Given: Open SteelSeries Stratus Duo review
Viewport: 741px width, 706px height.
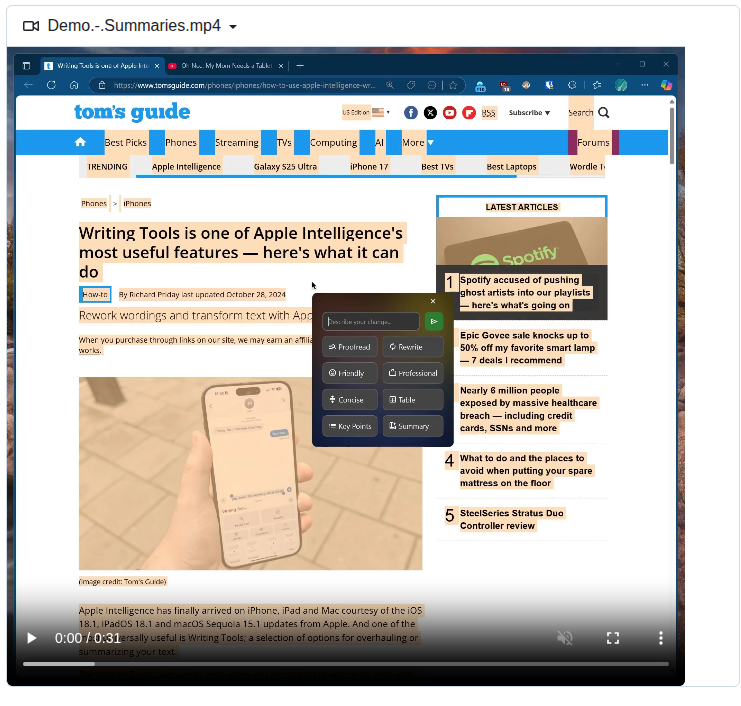Looking at the screenshot, I should pyautogui.click(x=512, y=519).
